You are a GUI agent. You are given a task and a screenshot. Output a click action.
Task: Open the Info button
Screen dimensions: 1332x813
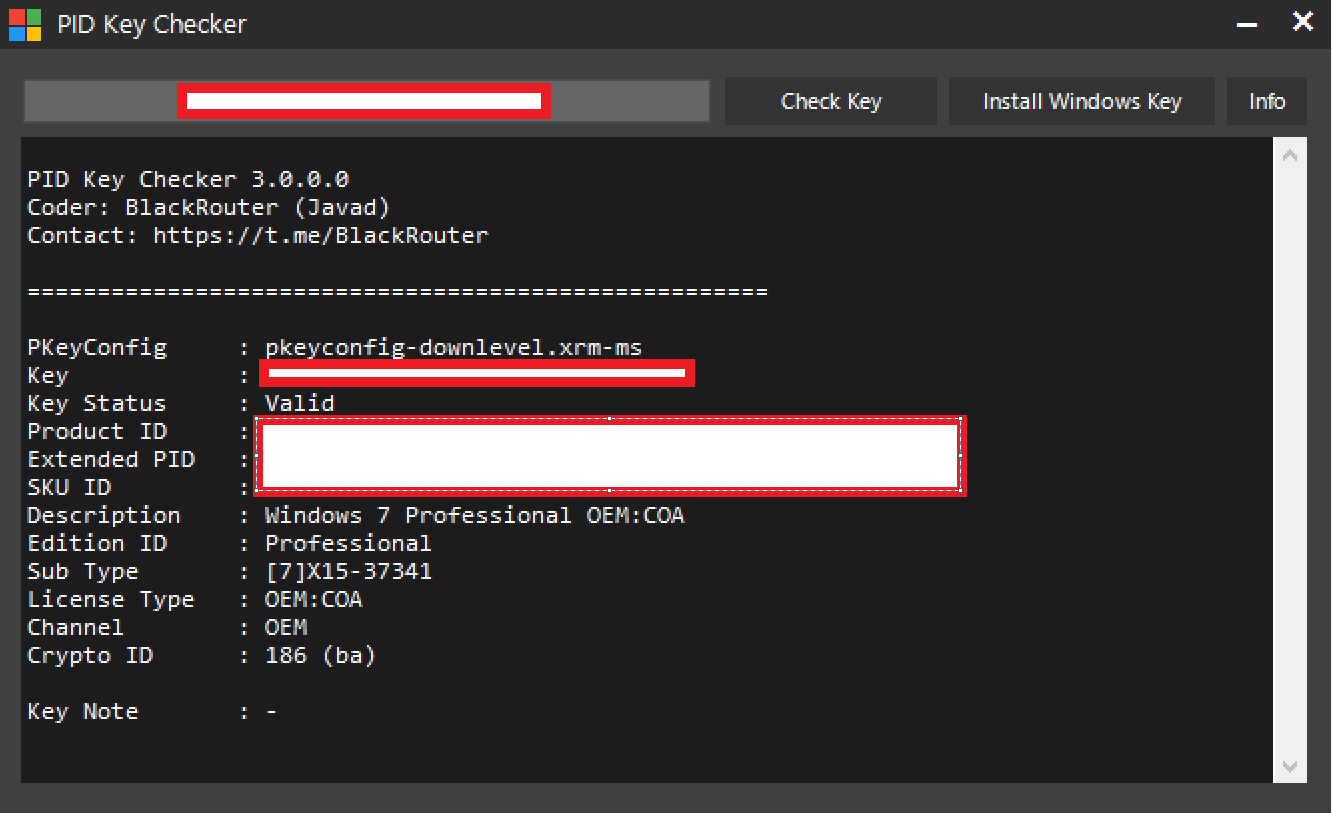[x=1266, y=102]
